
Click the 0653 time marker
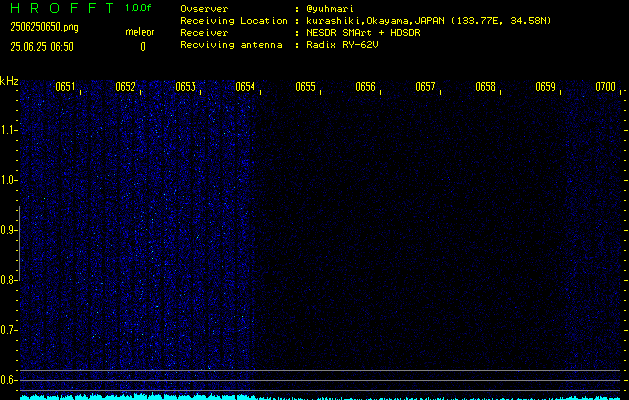click(185, 87)
